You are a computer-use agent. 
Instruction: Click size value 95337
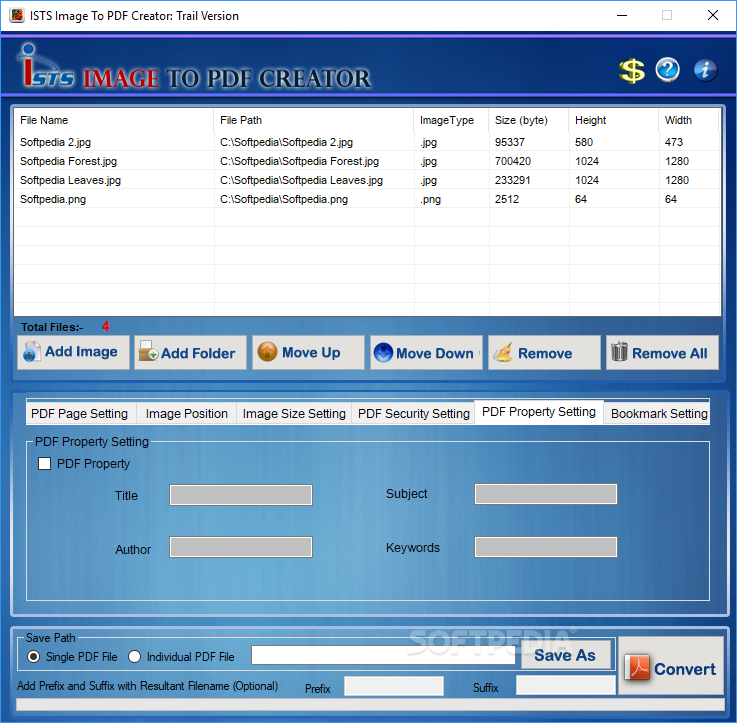click(x=510, y=142)
